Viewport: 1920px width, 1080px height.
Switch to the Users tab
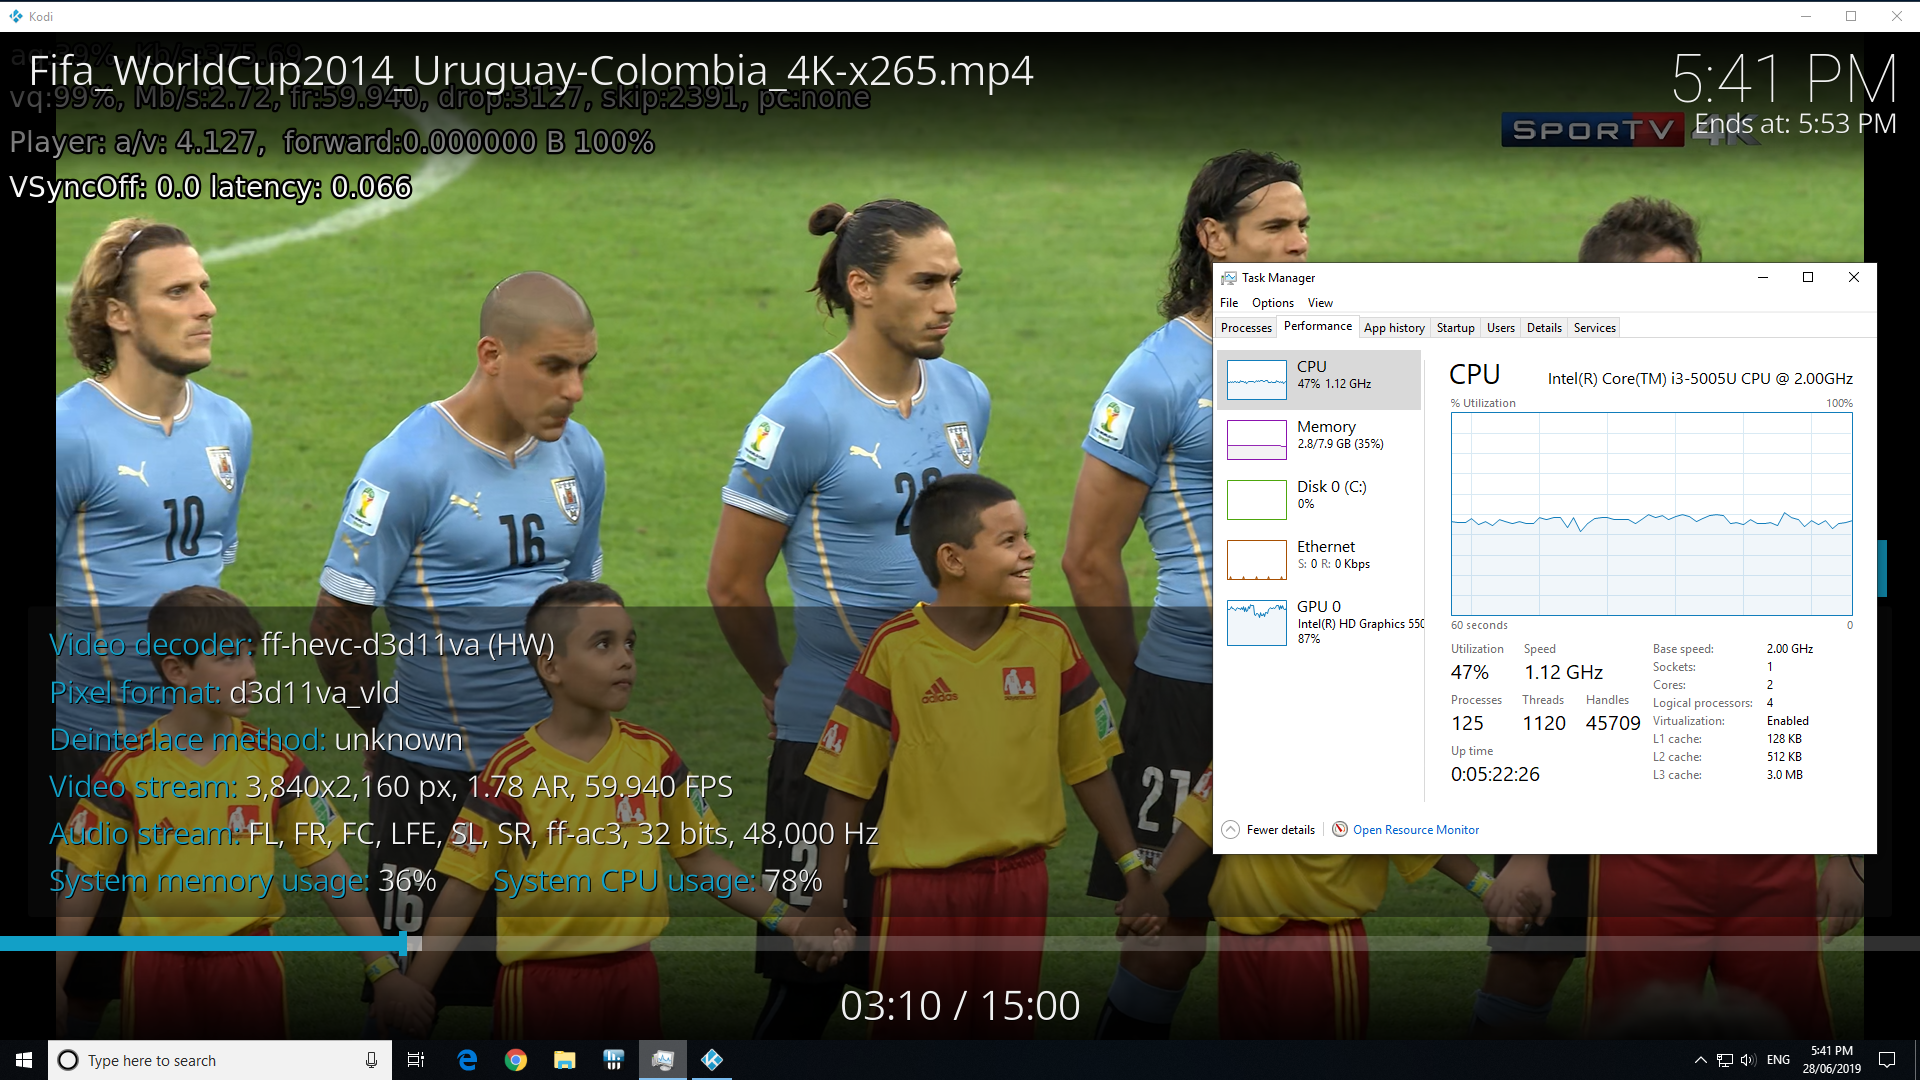[x=1500, y=328]
